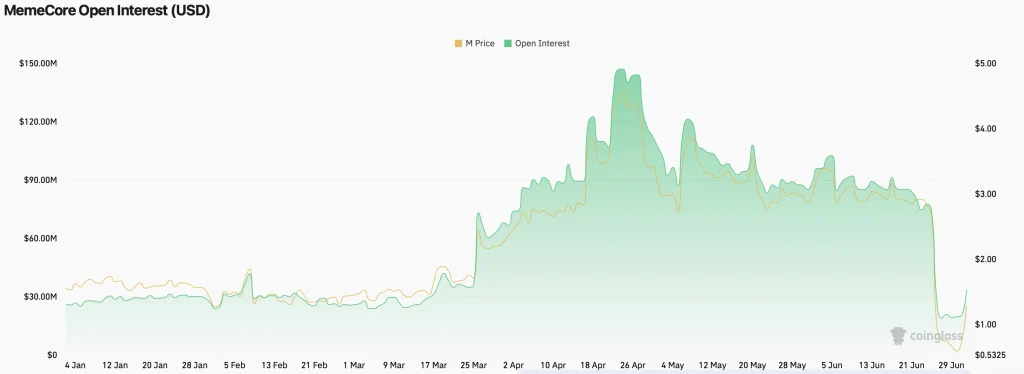
Task: Click the $0.5325 right price axis label
Action: pos(990,355)
